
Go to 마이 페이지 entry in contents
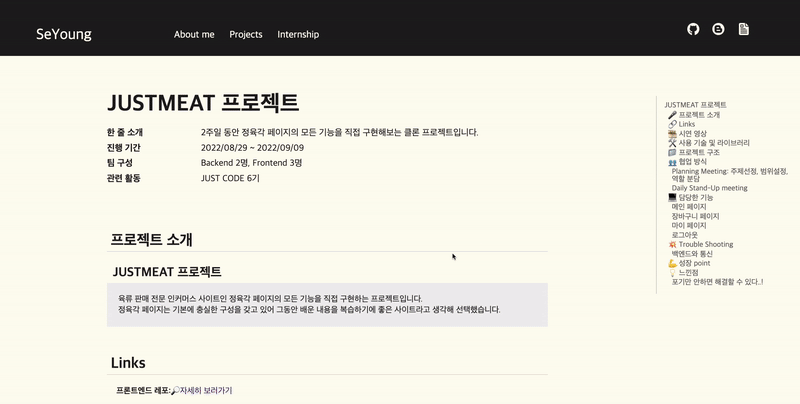tap(689, 225)
